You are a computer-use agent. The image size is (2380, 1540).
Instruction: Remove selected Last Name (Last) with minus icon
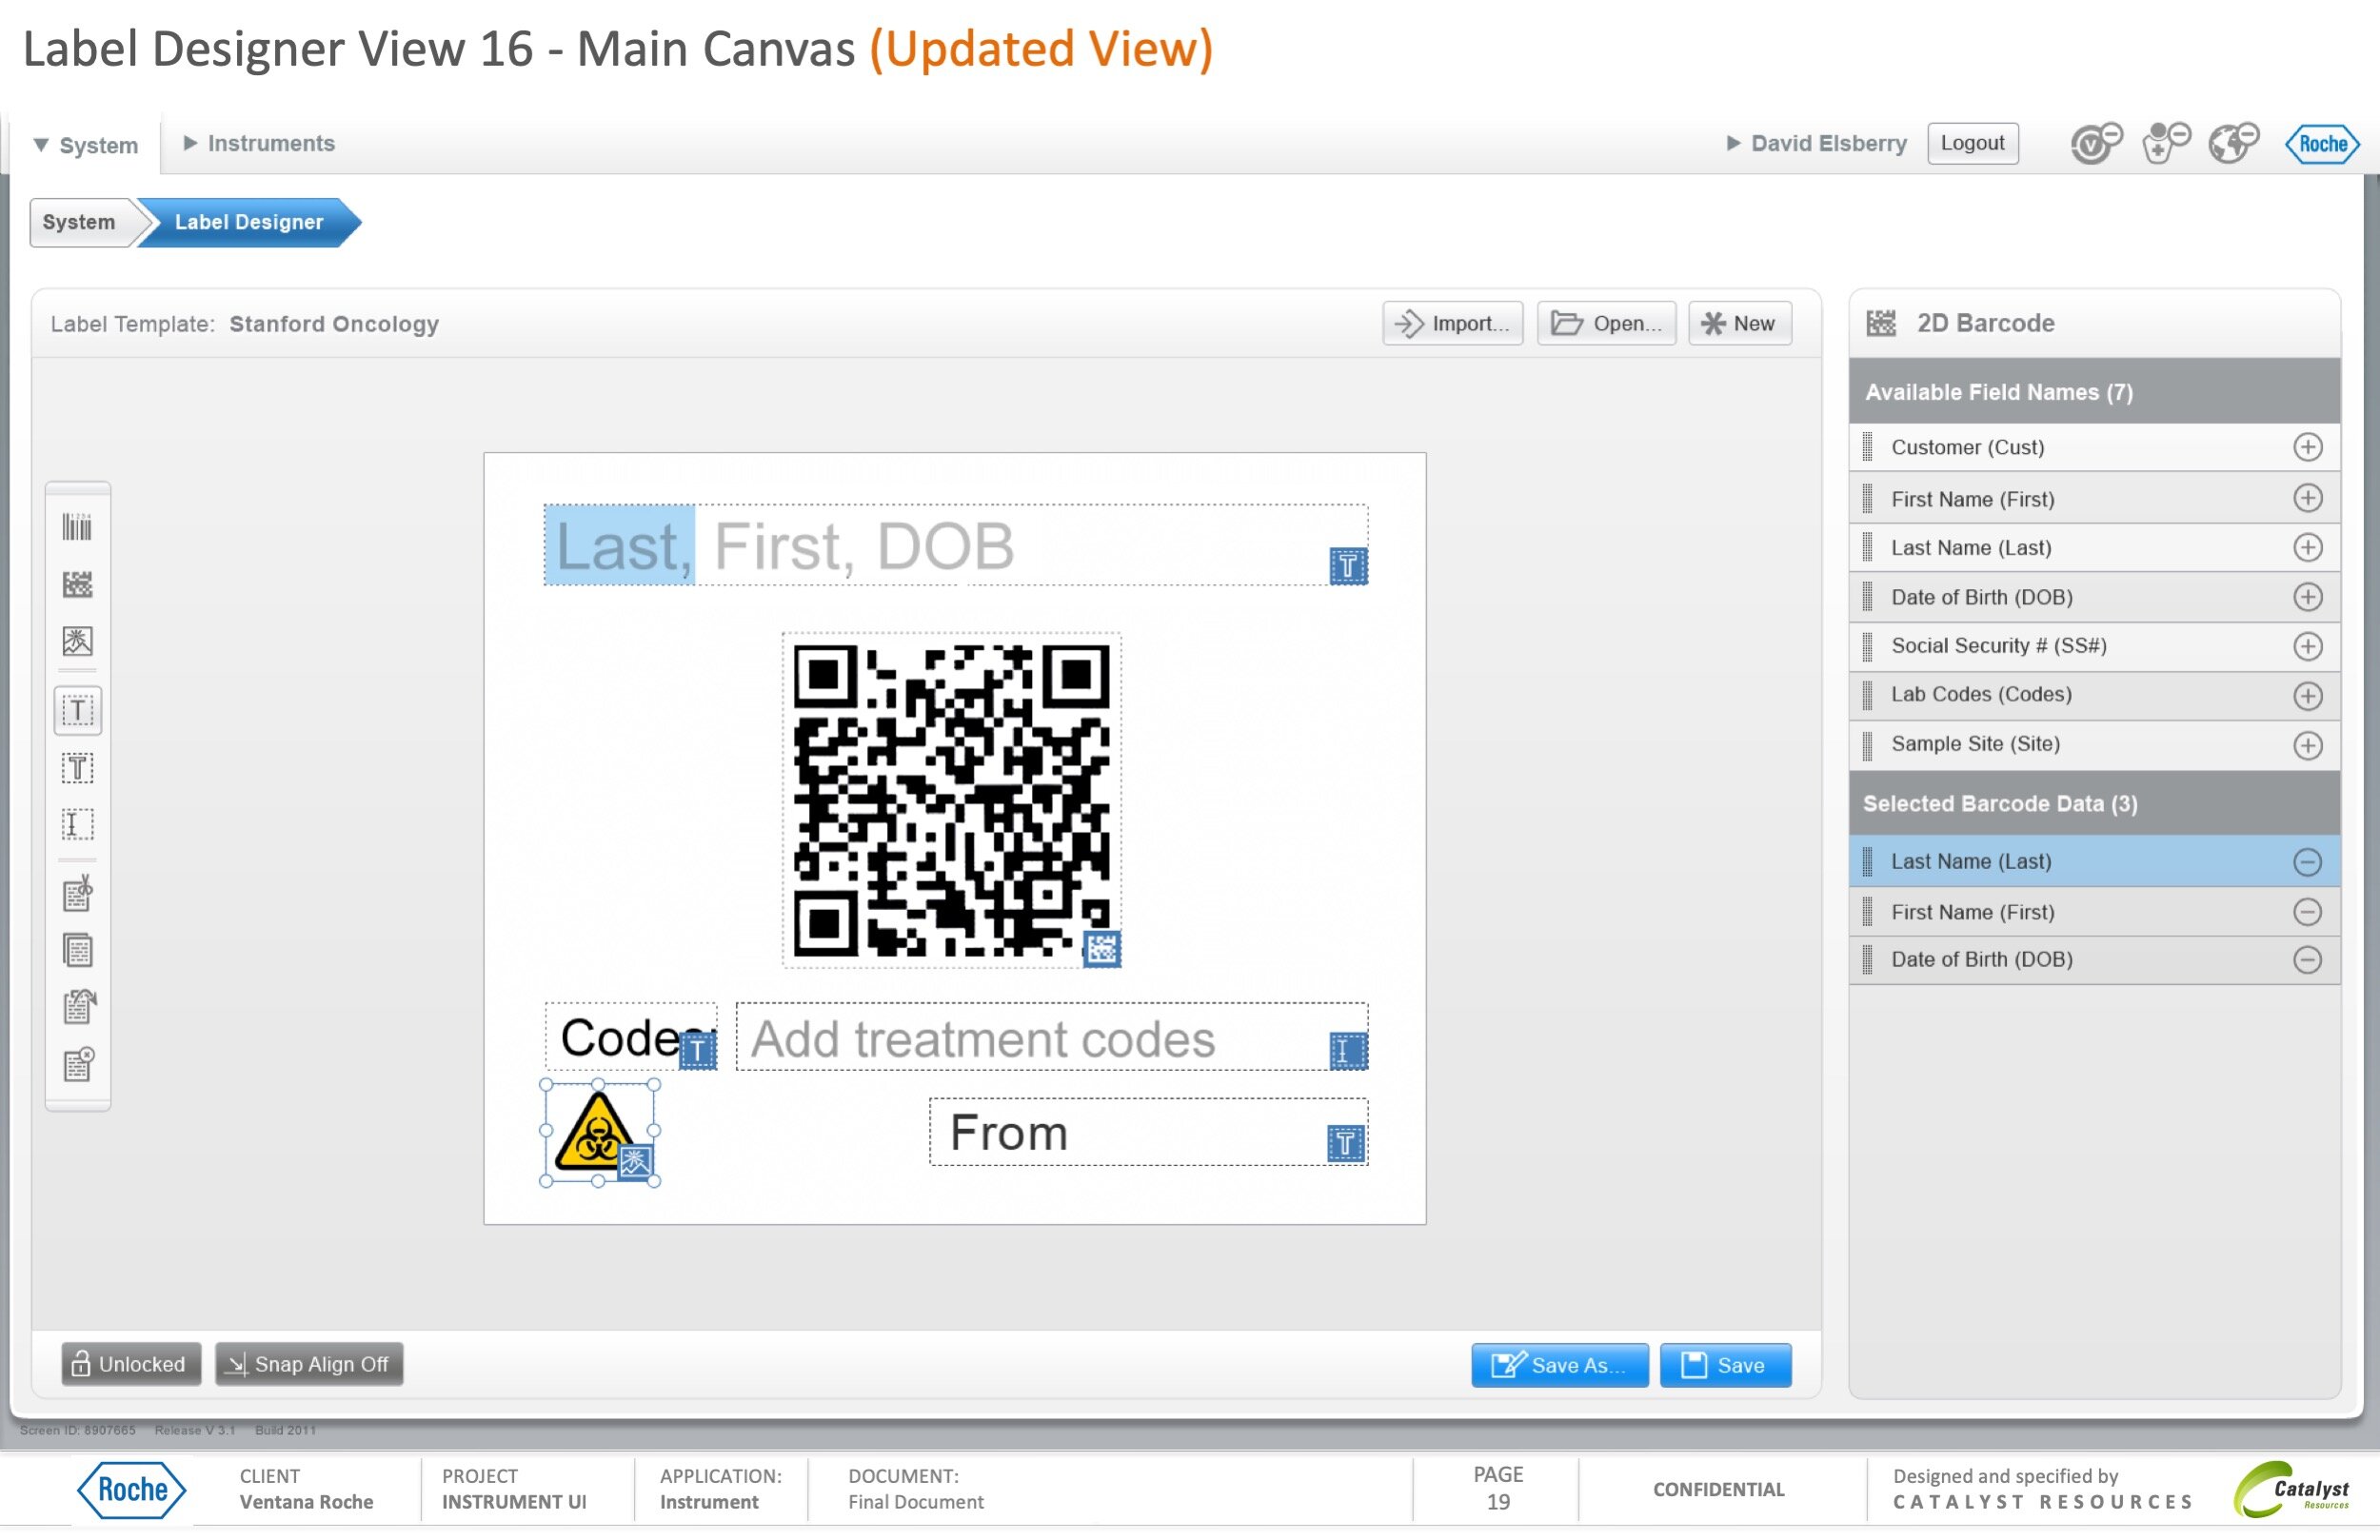2307,862
